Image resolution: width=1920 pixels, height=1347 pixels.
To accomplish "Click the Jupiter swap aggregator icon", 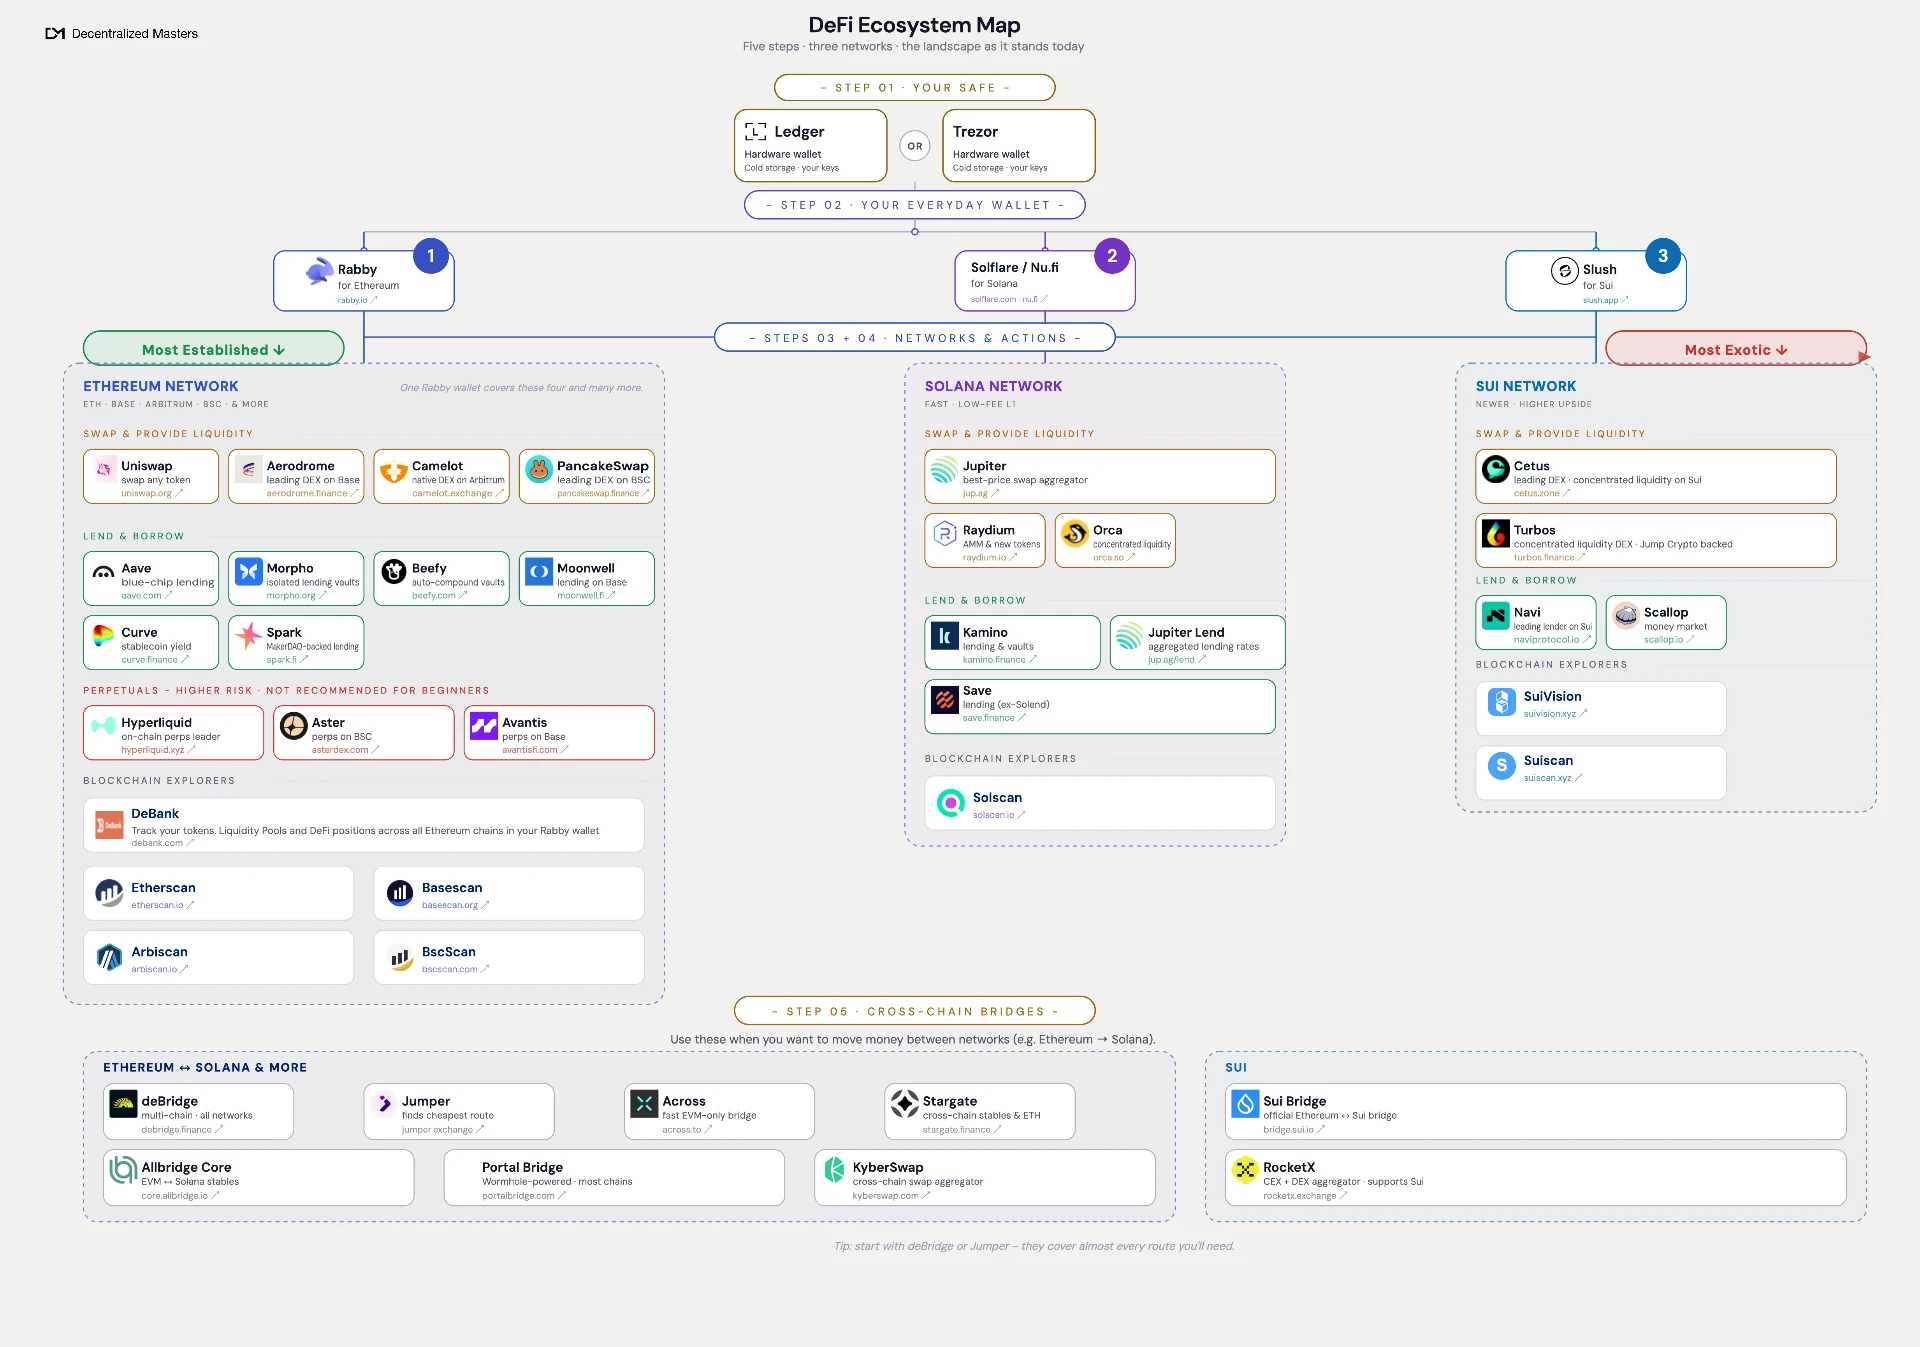I will [945, 468].
